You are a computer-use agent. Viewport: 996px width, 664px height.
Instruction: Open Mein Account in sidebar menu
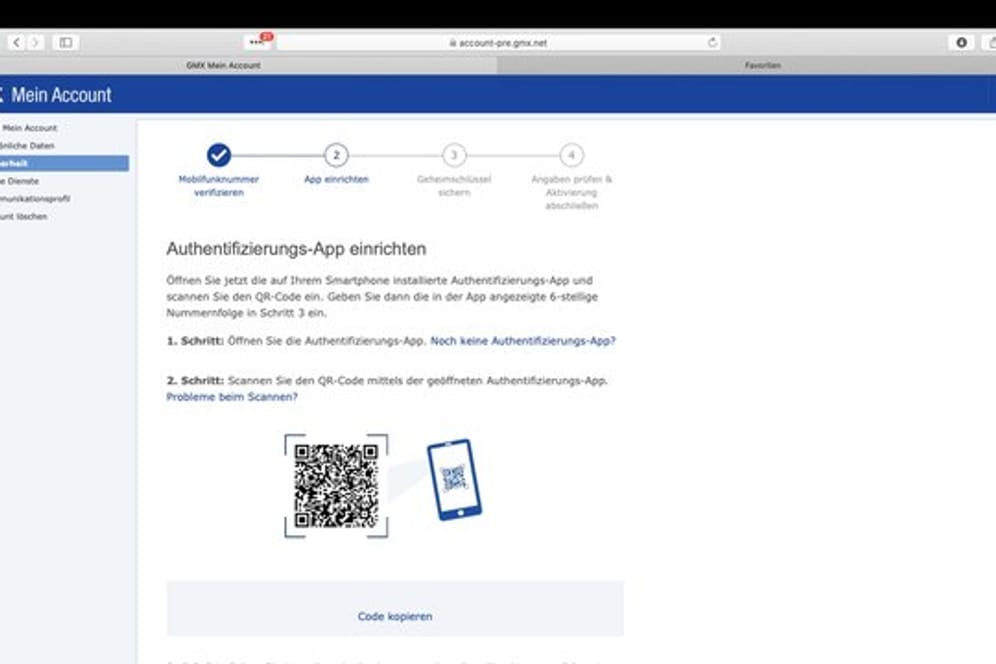click(29, 128)
